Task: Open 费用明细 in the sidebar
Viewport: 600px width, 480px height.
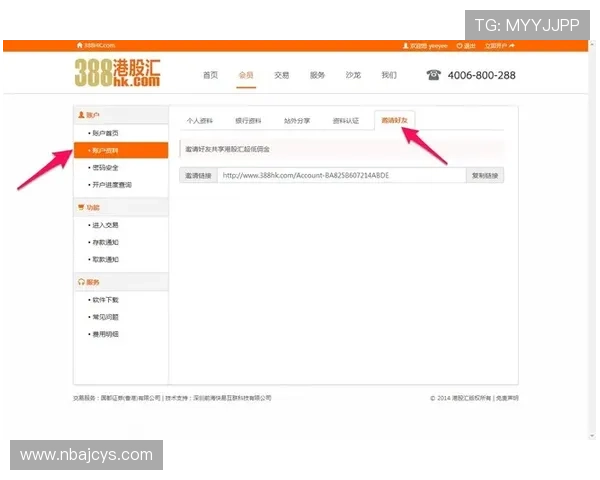Action: 105,334
